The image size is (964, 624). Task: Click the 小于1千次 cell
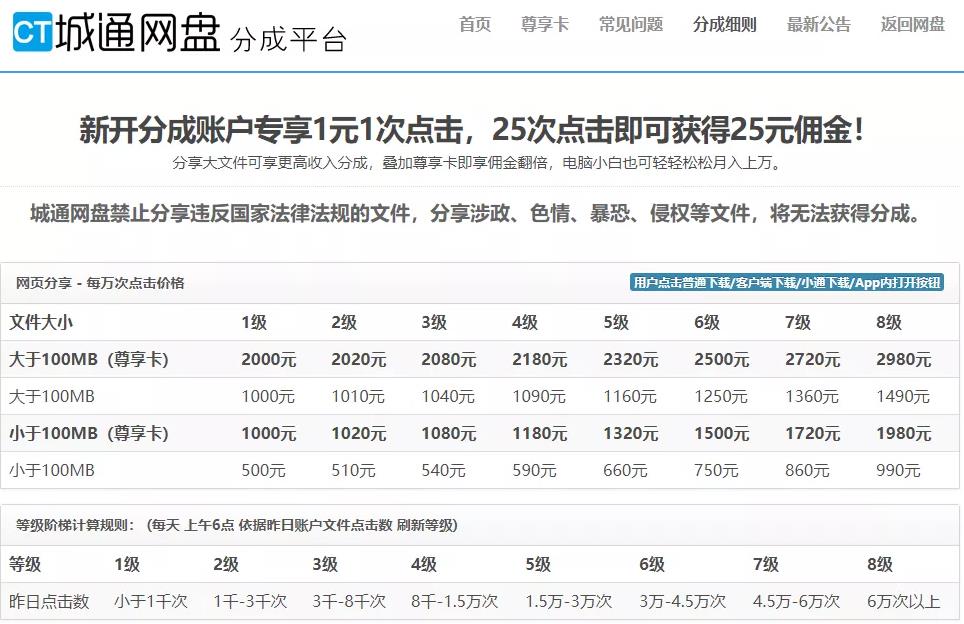[x=151, y=601]
